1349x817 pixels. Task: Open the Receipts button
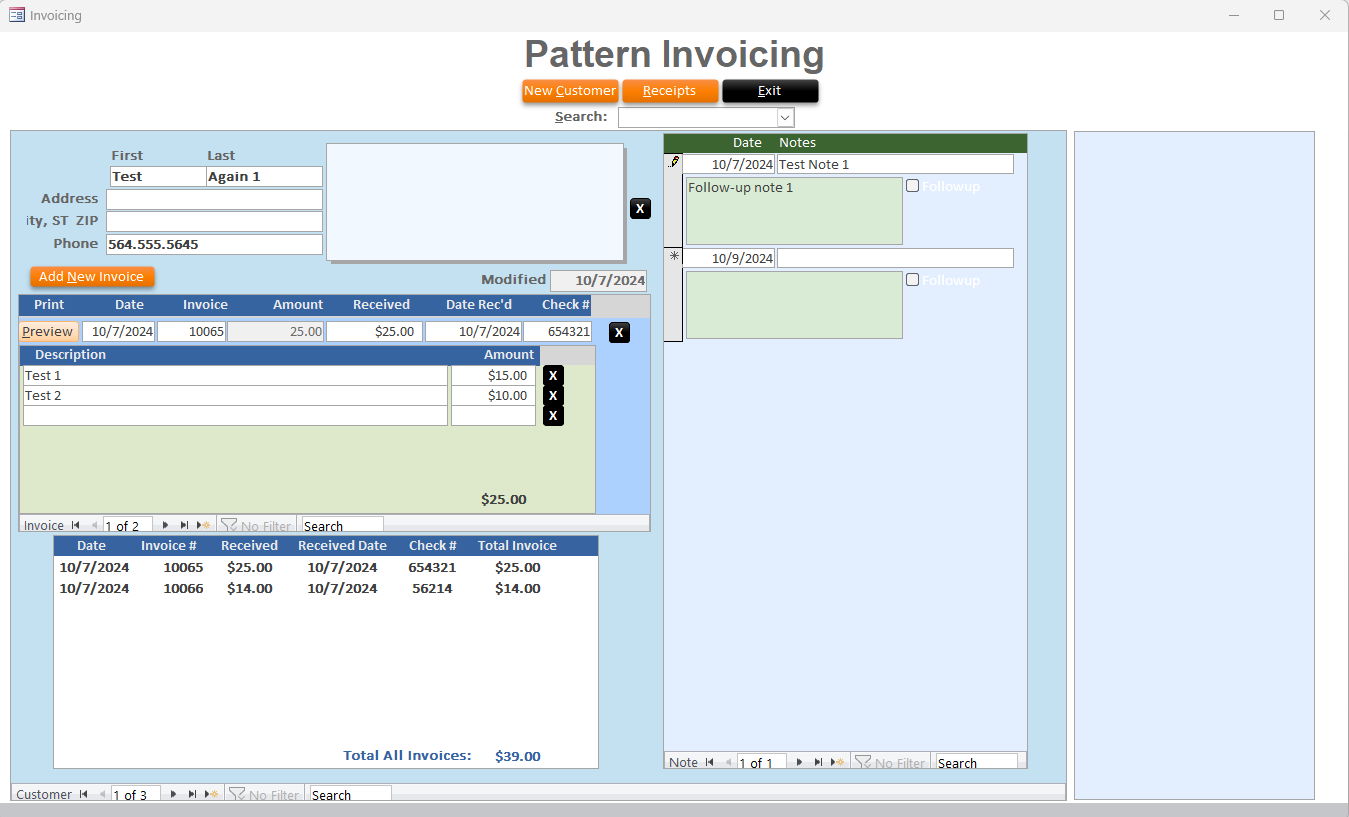tap(670, 91)
